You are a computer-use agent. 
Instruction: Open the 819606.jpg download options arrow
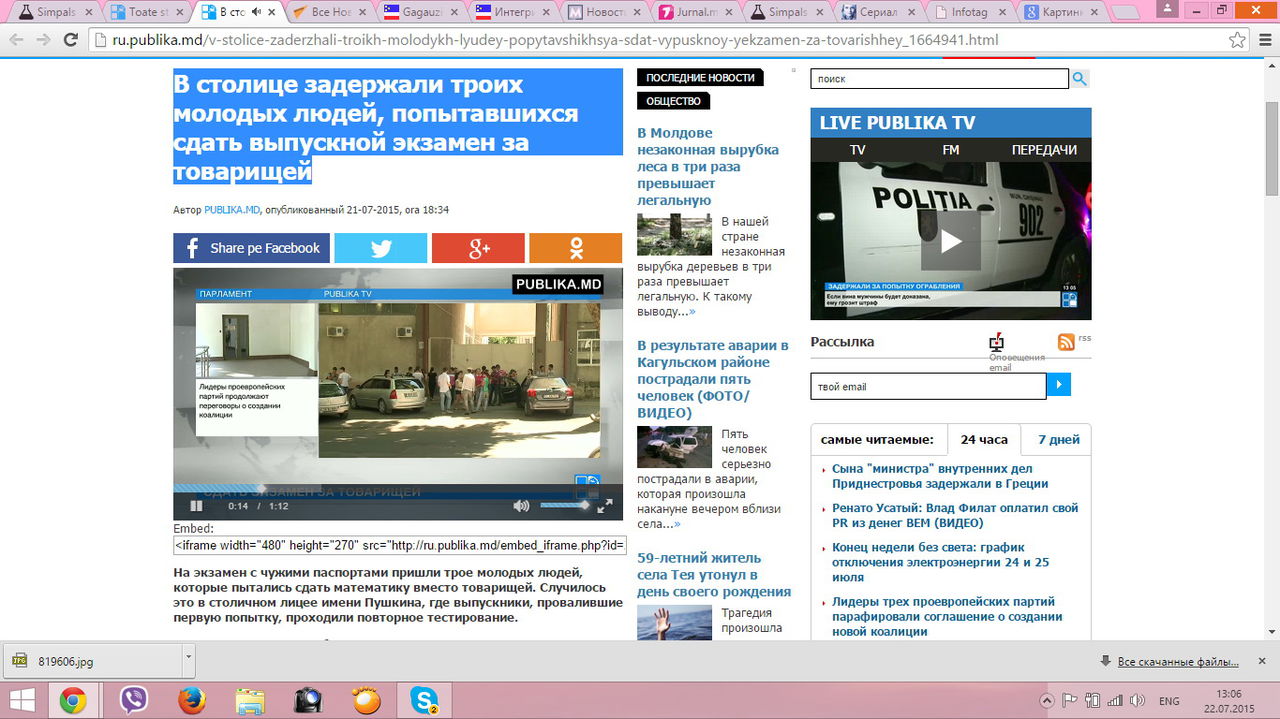(188, 660)
